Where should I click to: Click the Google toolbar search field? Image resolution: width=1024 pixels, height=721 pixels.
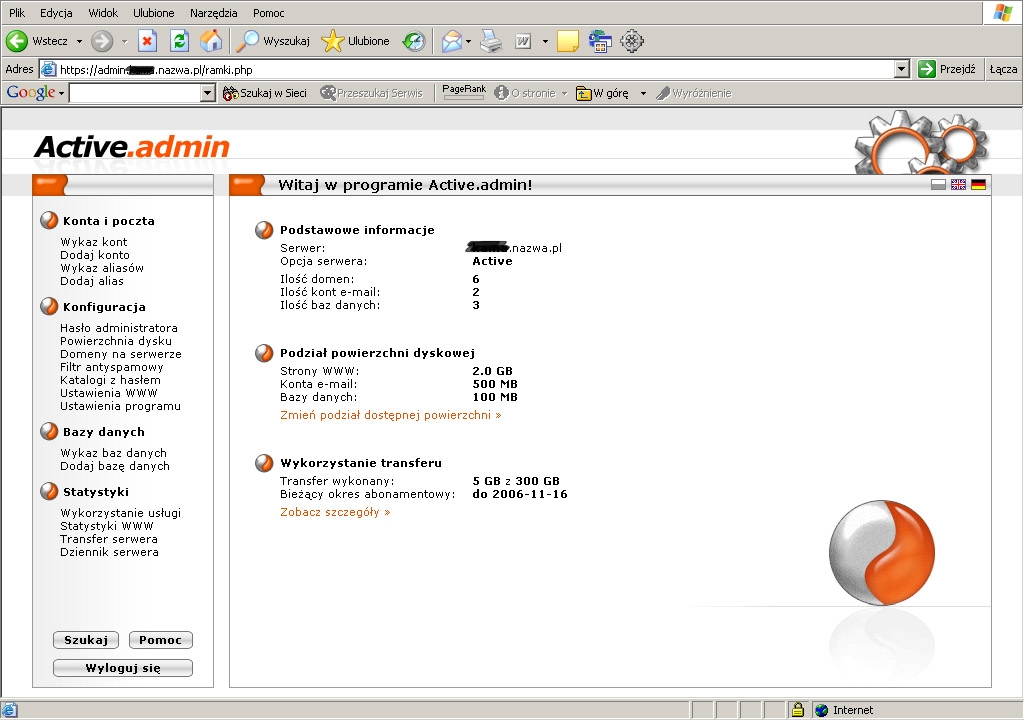pos(135,93)
